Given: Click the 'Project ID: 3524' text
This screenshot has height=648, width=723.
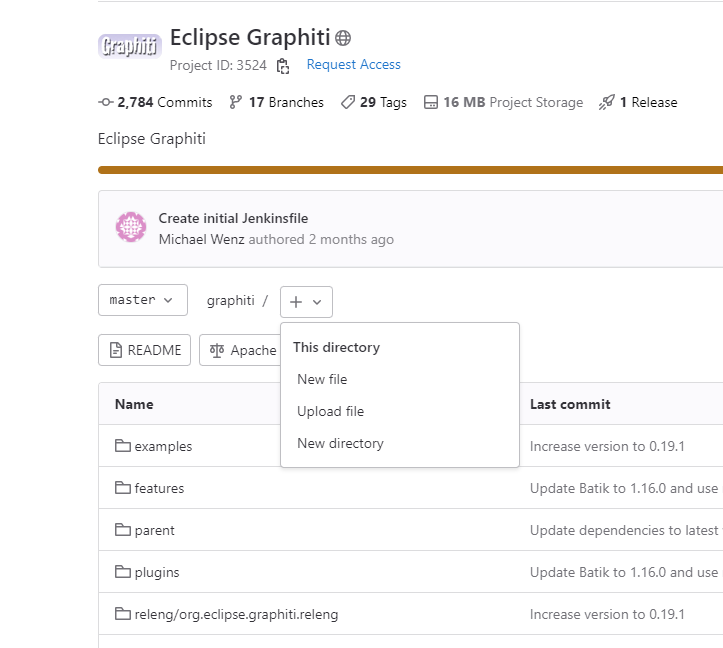Looking at the screenshot, I should pyautogui.click(x=218, y=65).
